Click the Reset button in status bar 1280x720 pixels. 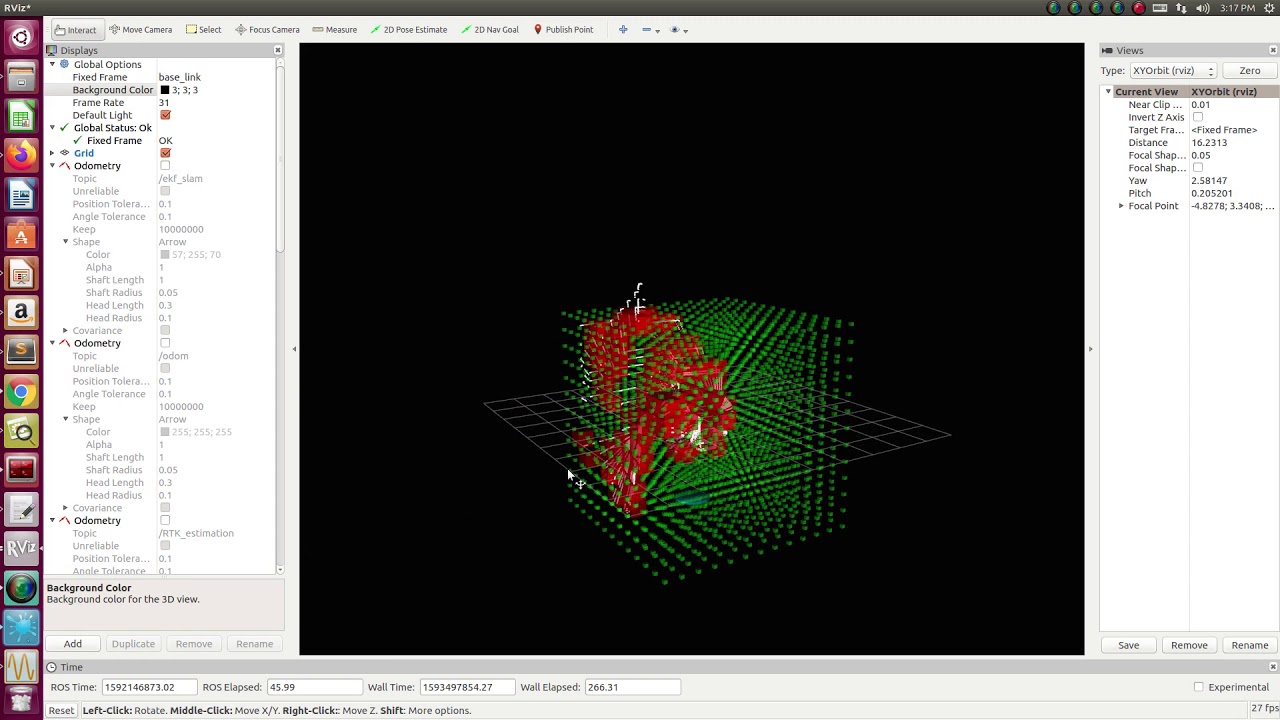click(x=61, y=711)
